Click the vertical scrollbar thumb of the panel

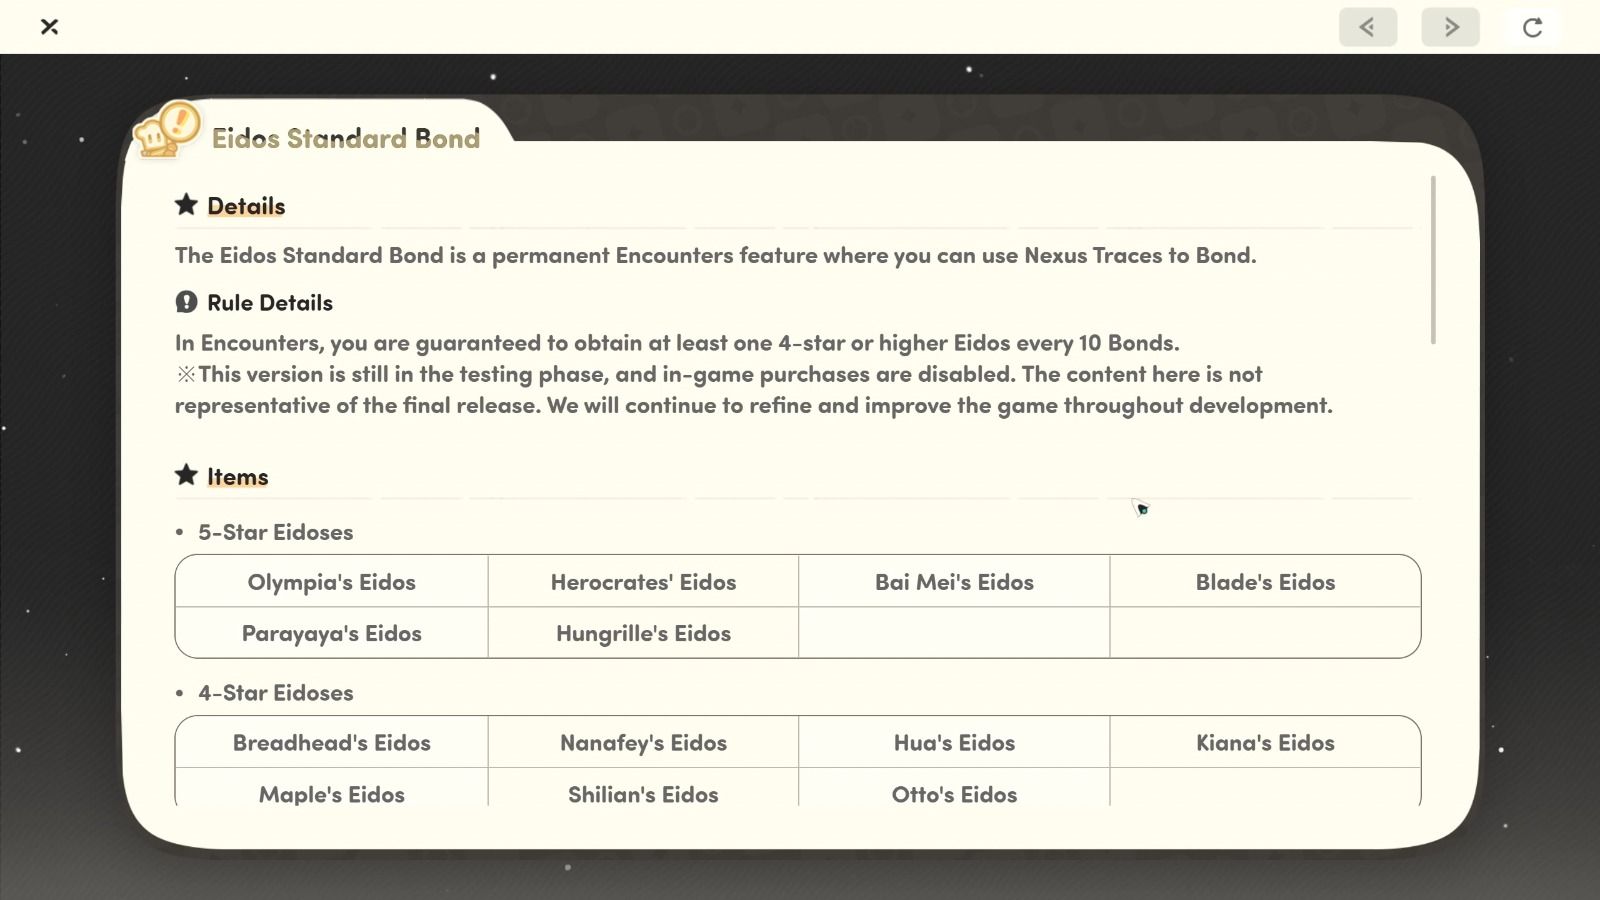coord(1433,260)
